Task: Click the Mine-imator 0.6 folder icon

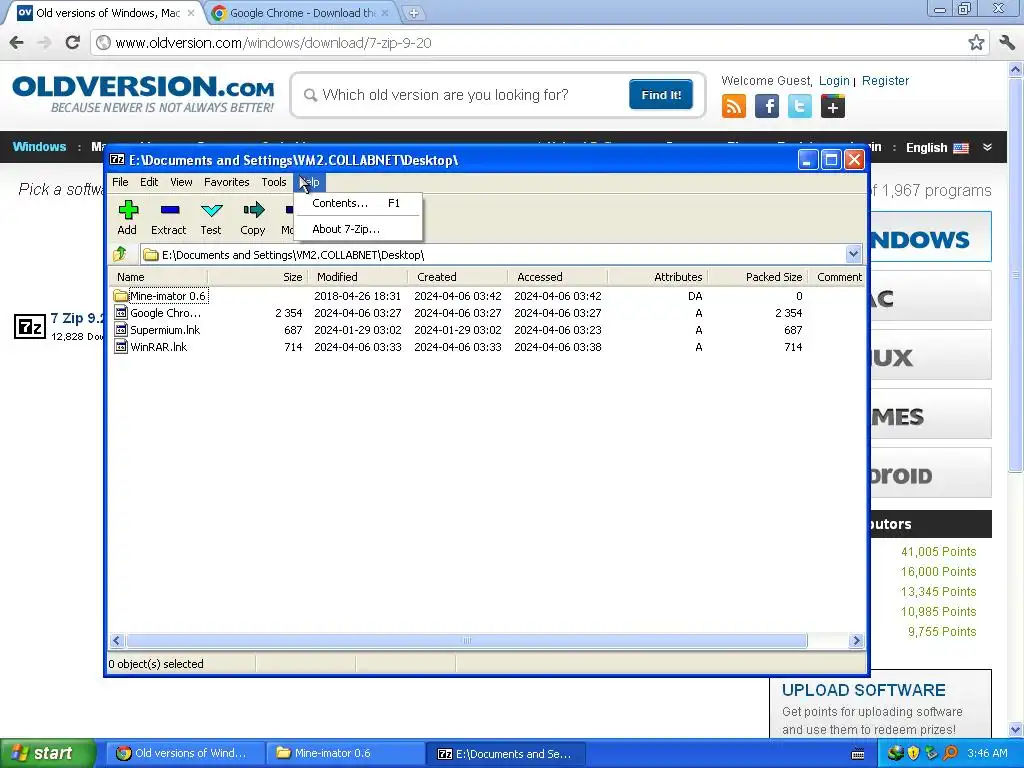Action: point(120,296)
